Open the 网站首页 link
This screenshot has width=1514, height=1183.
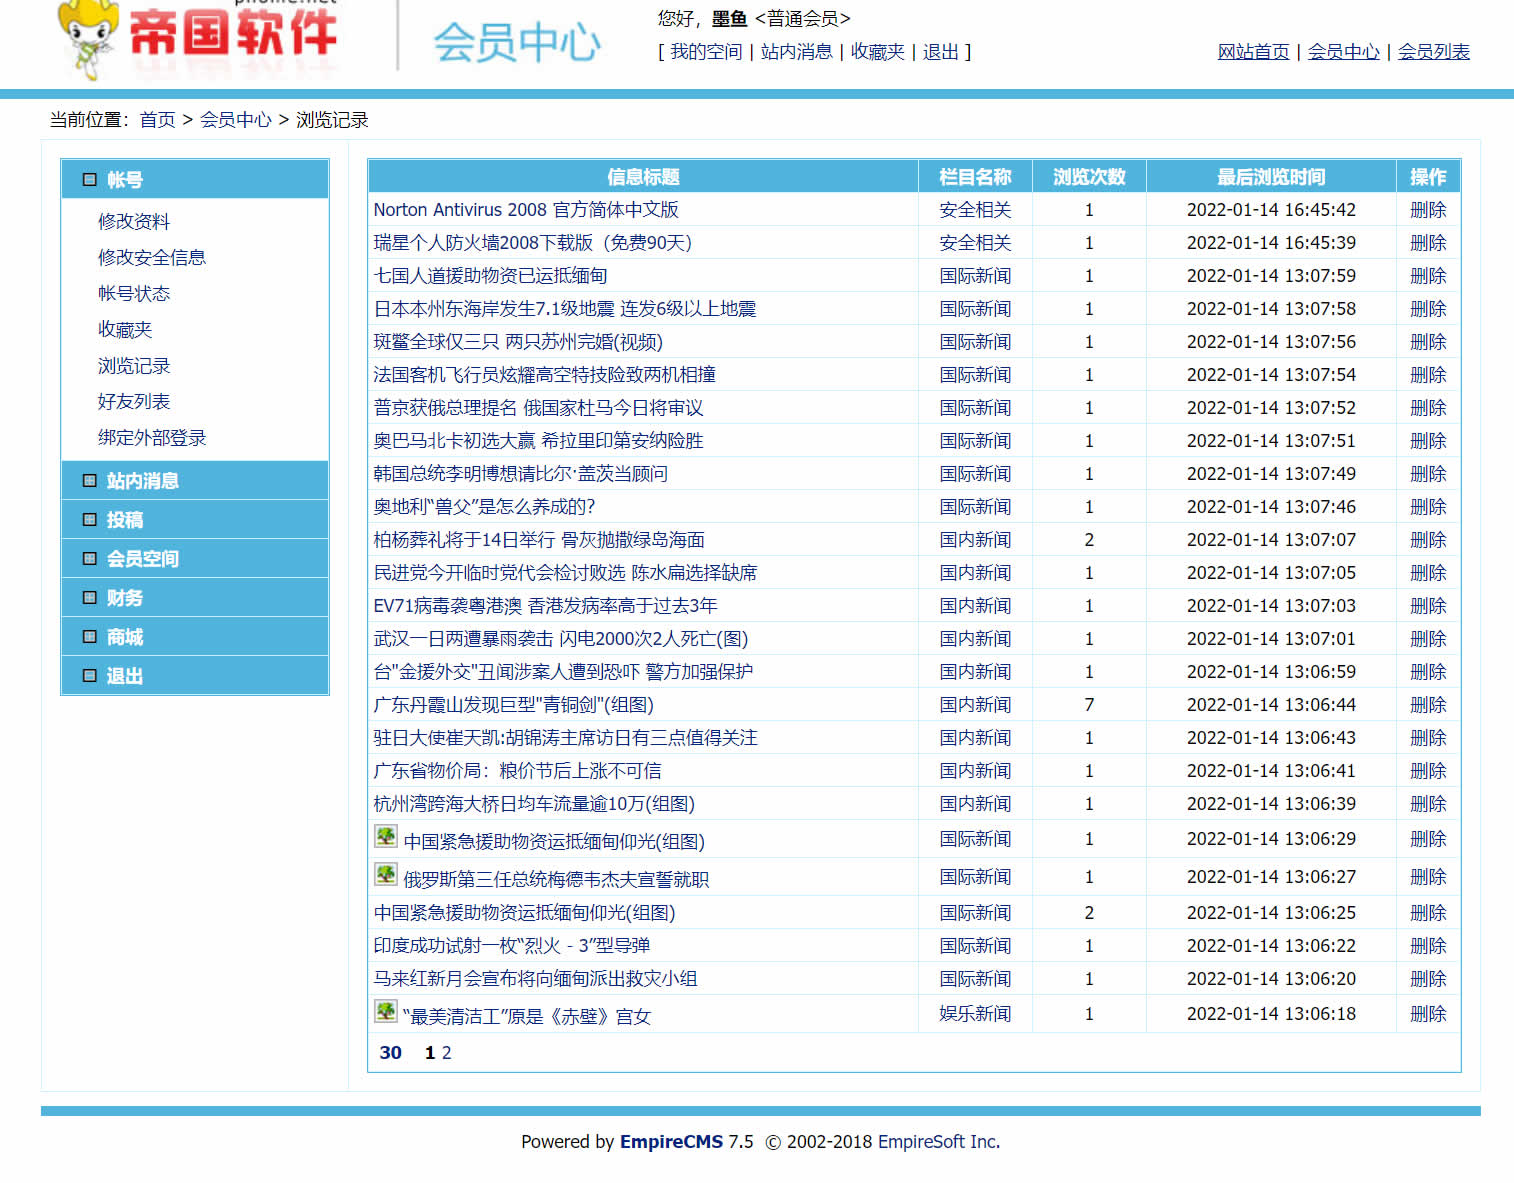[1253, 52]
